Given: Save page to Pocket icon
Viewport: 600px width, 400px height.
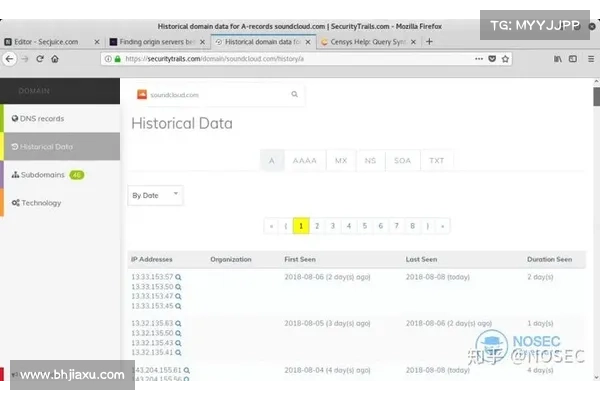Looking at the screenshot, I should point(492,59).
